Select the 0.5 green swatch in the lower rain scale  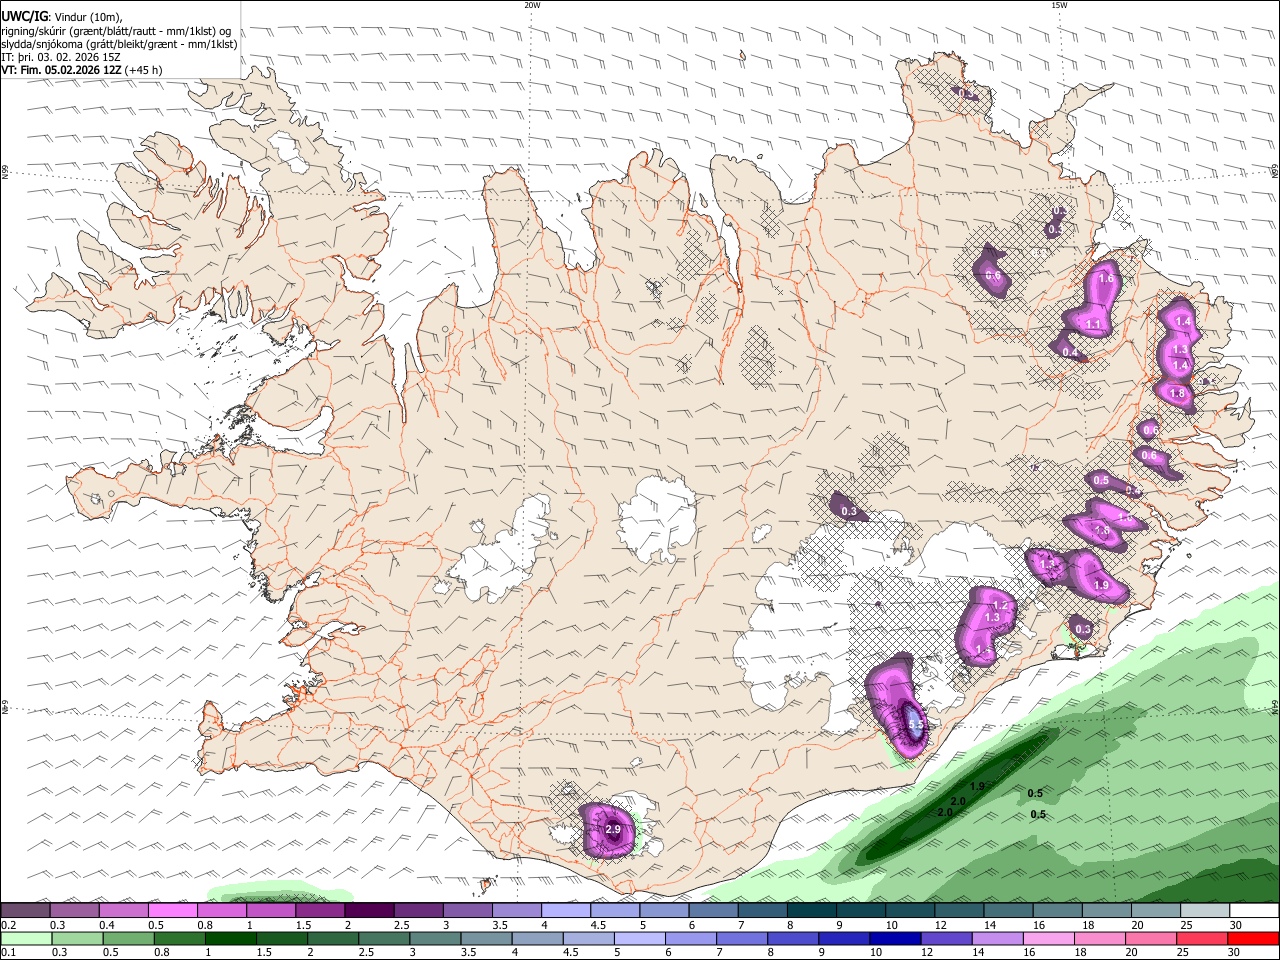128,939
